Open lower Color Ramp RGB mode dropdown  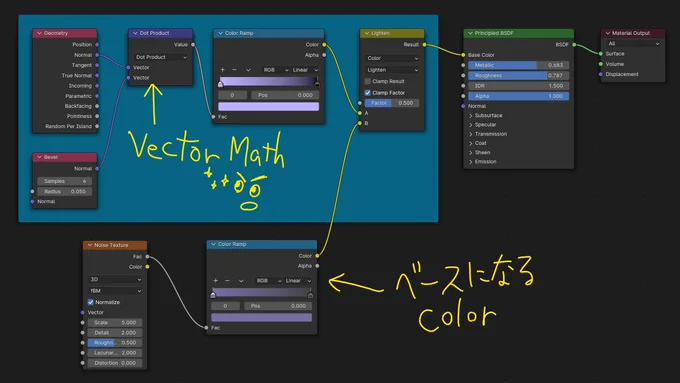[268, 281]
